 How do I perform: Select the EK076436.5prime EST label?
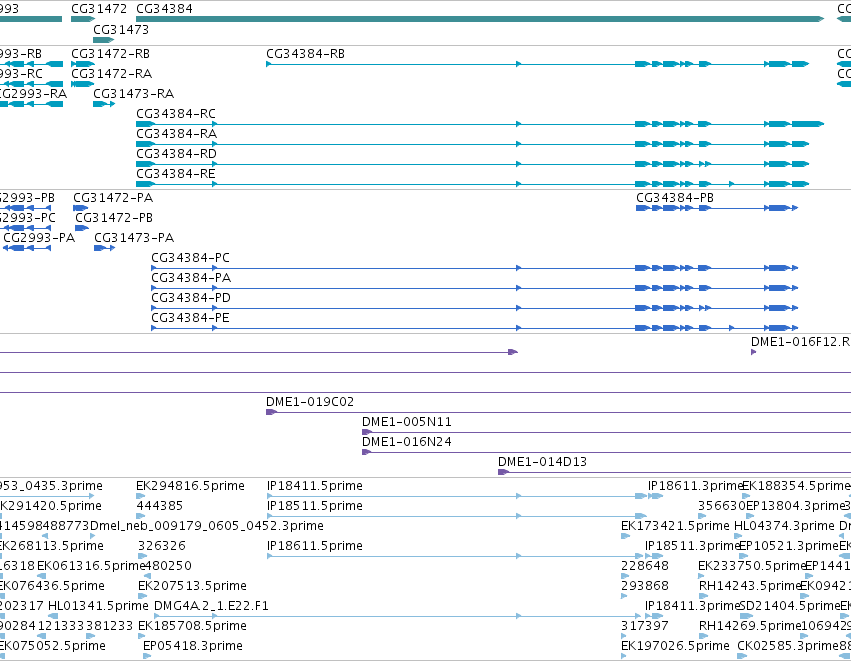(x=52, y=586)
